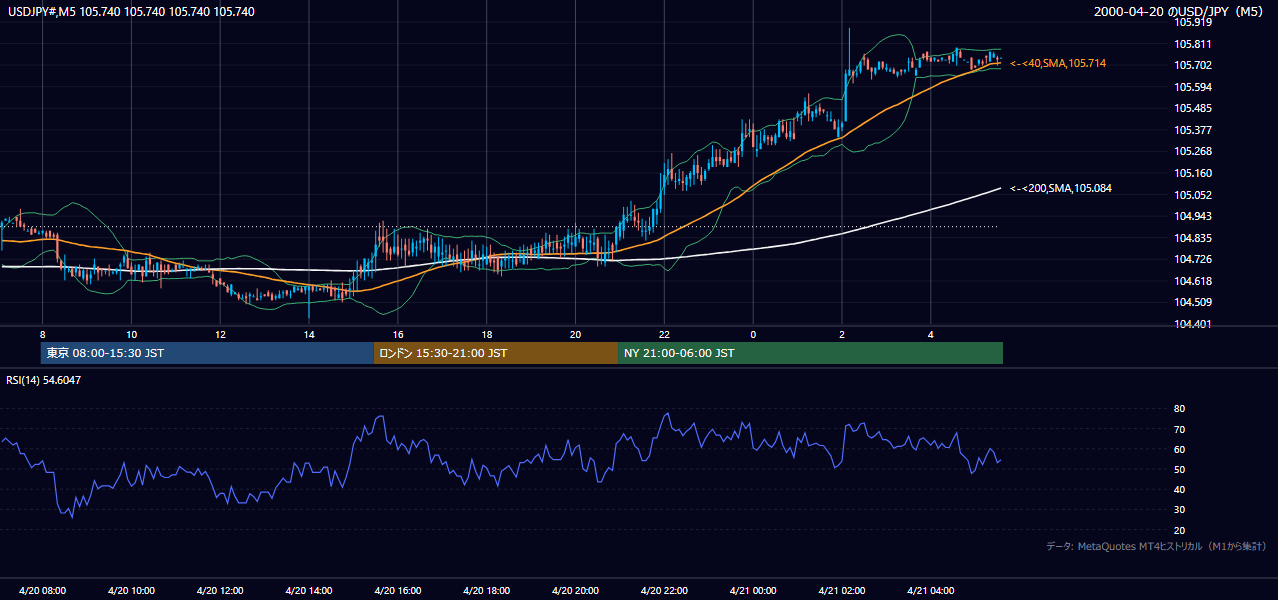Click hour label 22 on price chart time axis
Viewport: 1278px width, 600px height.
pyautogui.click(x=664, y=334)
